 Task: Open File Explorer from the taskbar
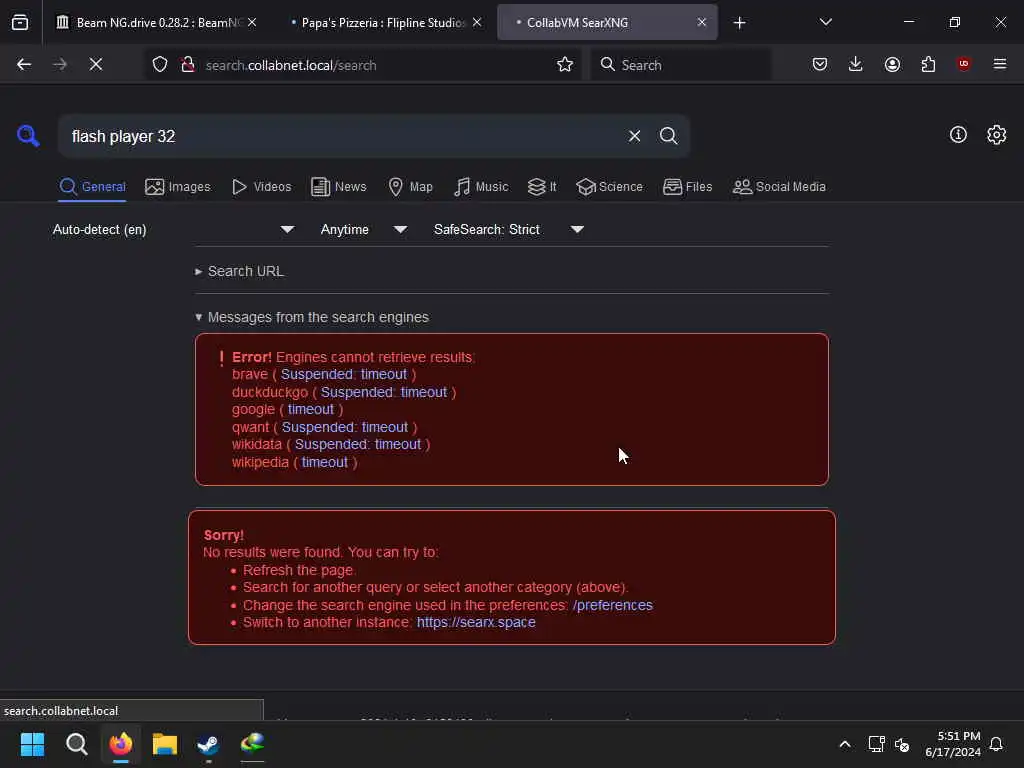click(x=165, y=744)
